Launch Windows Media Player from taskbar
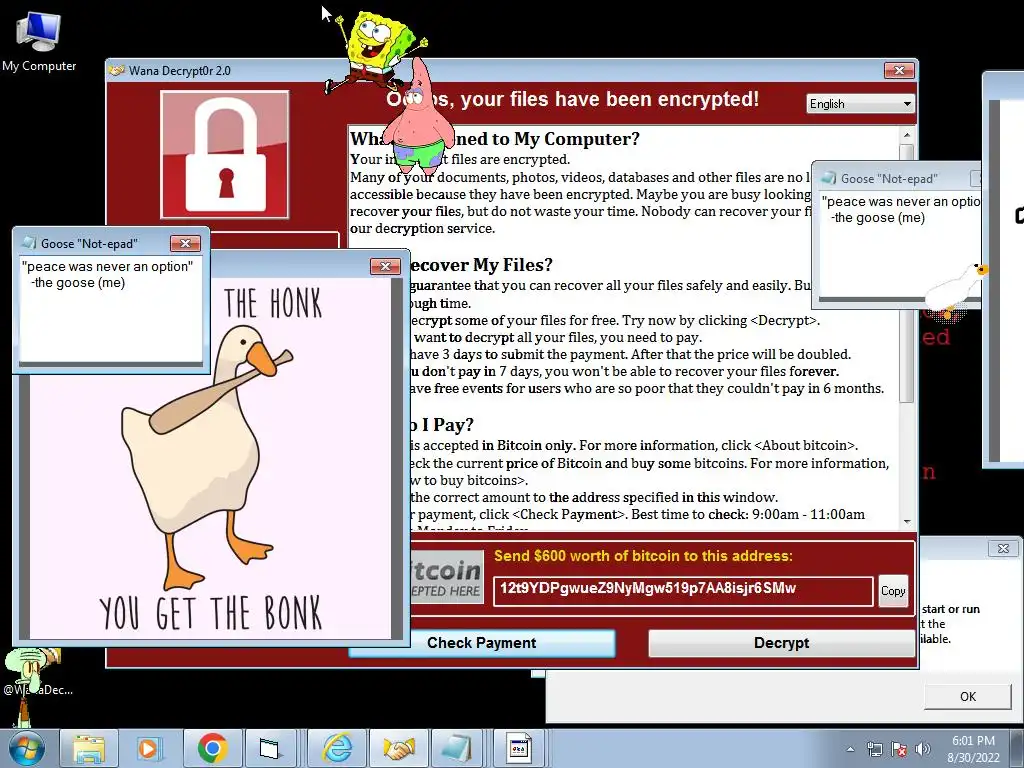The height and width of the screenshot is (768, 1024). tap(148, 749)
